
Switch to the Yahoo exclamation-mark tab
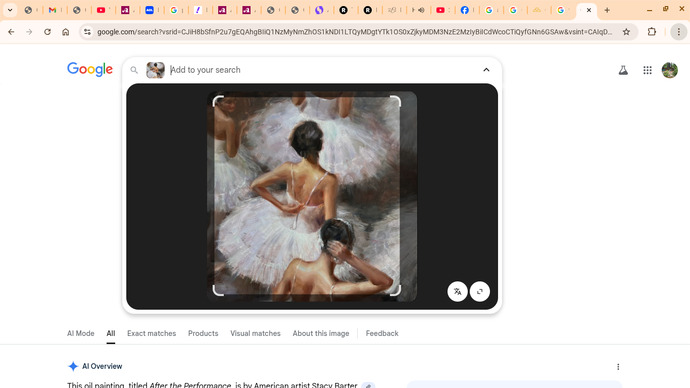point(198,10)
